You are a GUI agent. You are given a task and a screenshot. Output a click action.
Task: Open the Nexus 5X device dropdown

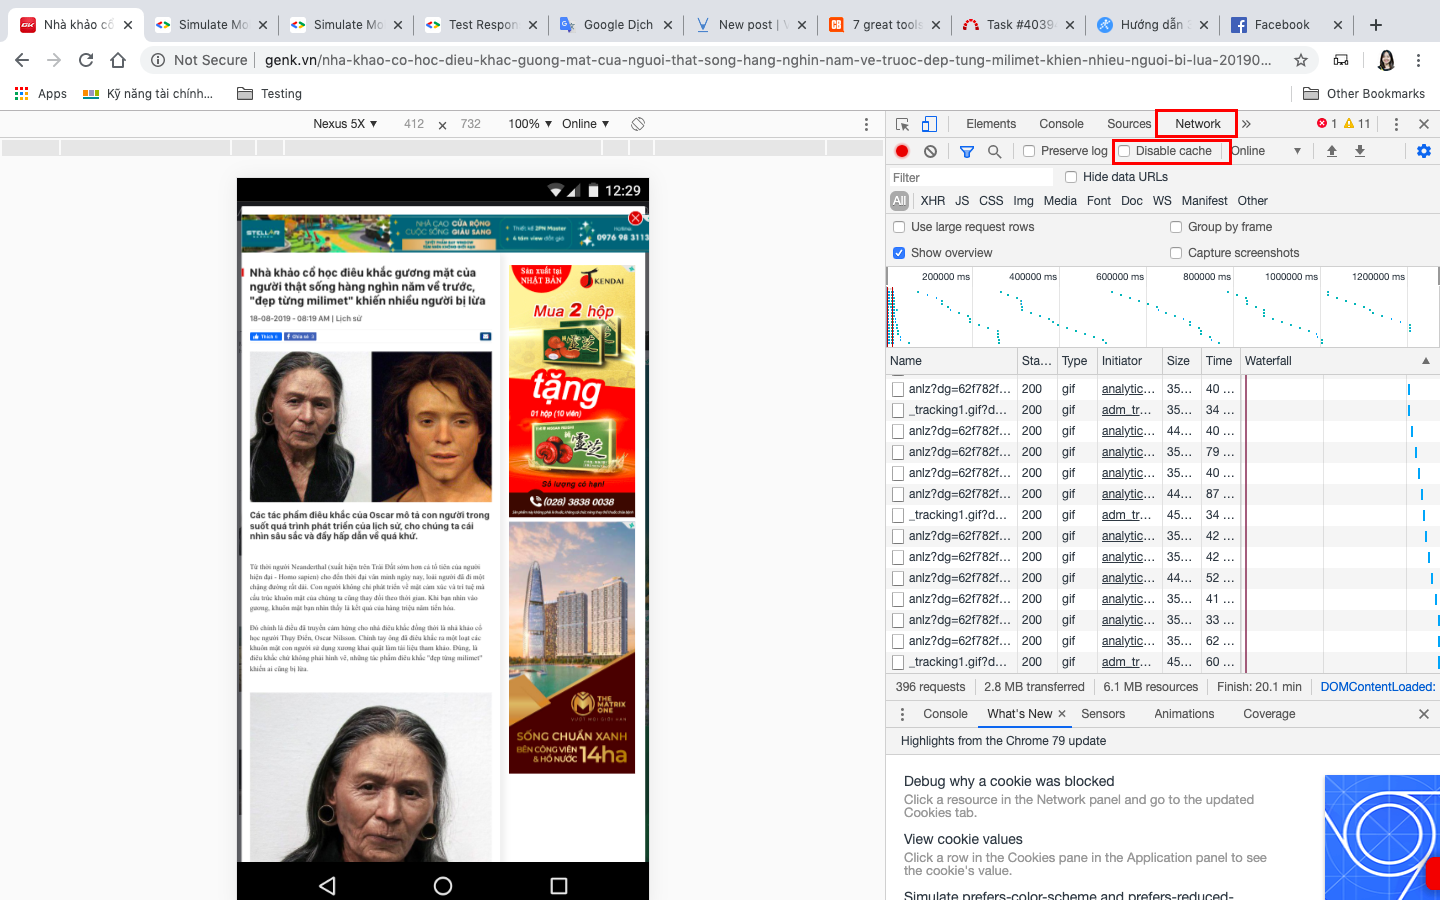pos(345,124)
